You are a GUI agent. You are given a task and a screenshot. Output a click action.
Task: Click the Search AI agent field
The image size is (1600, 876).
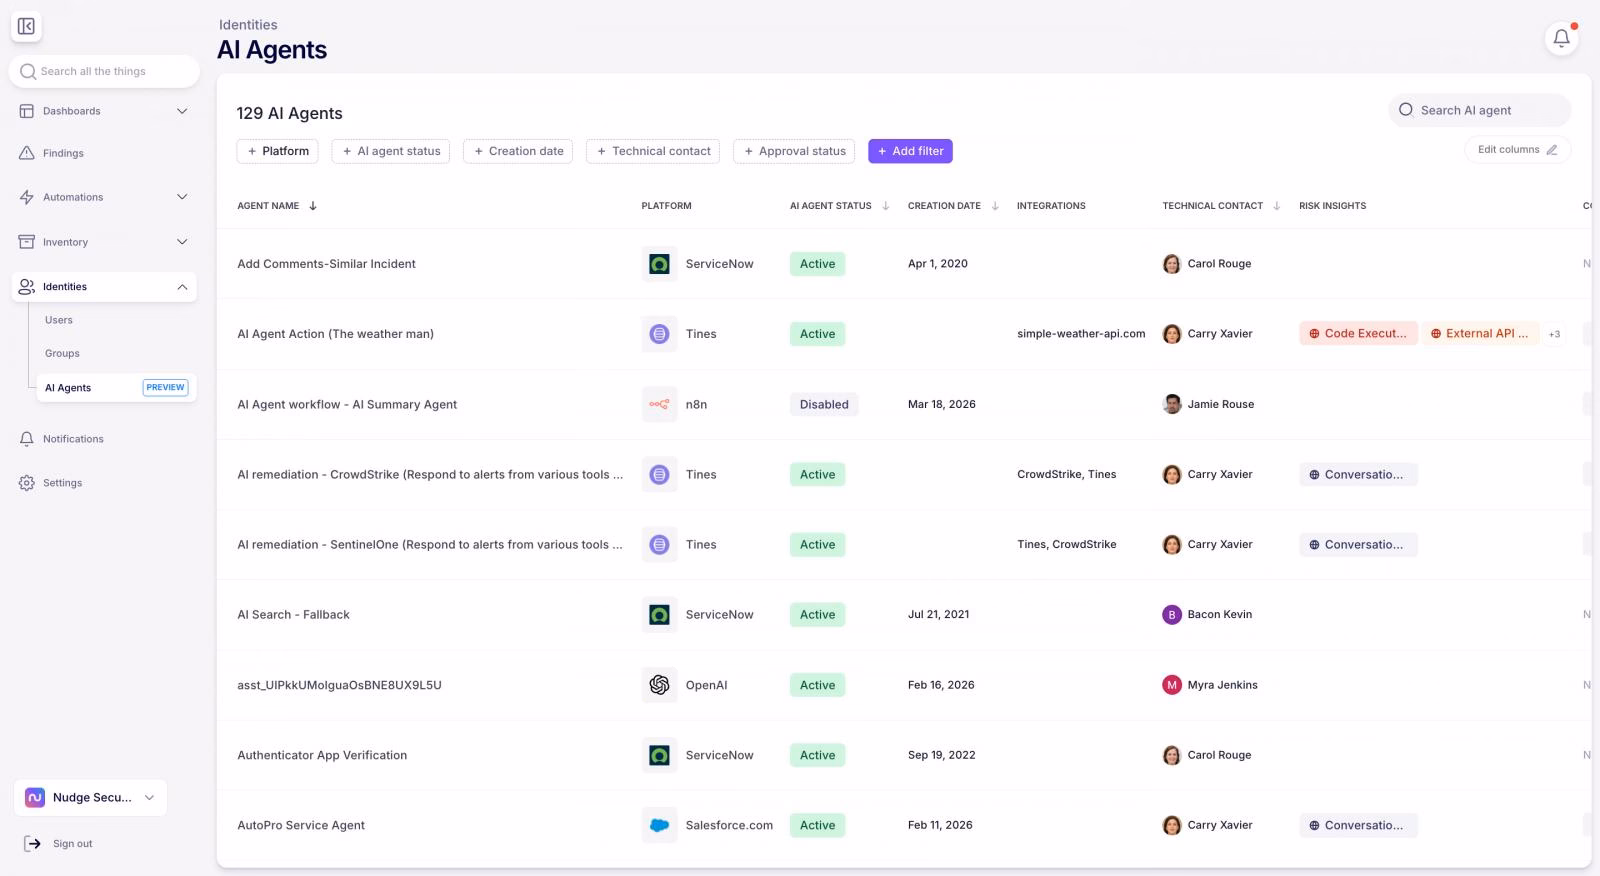1479,110
